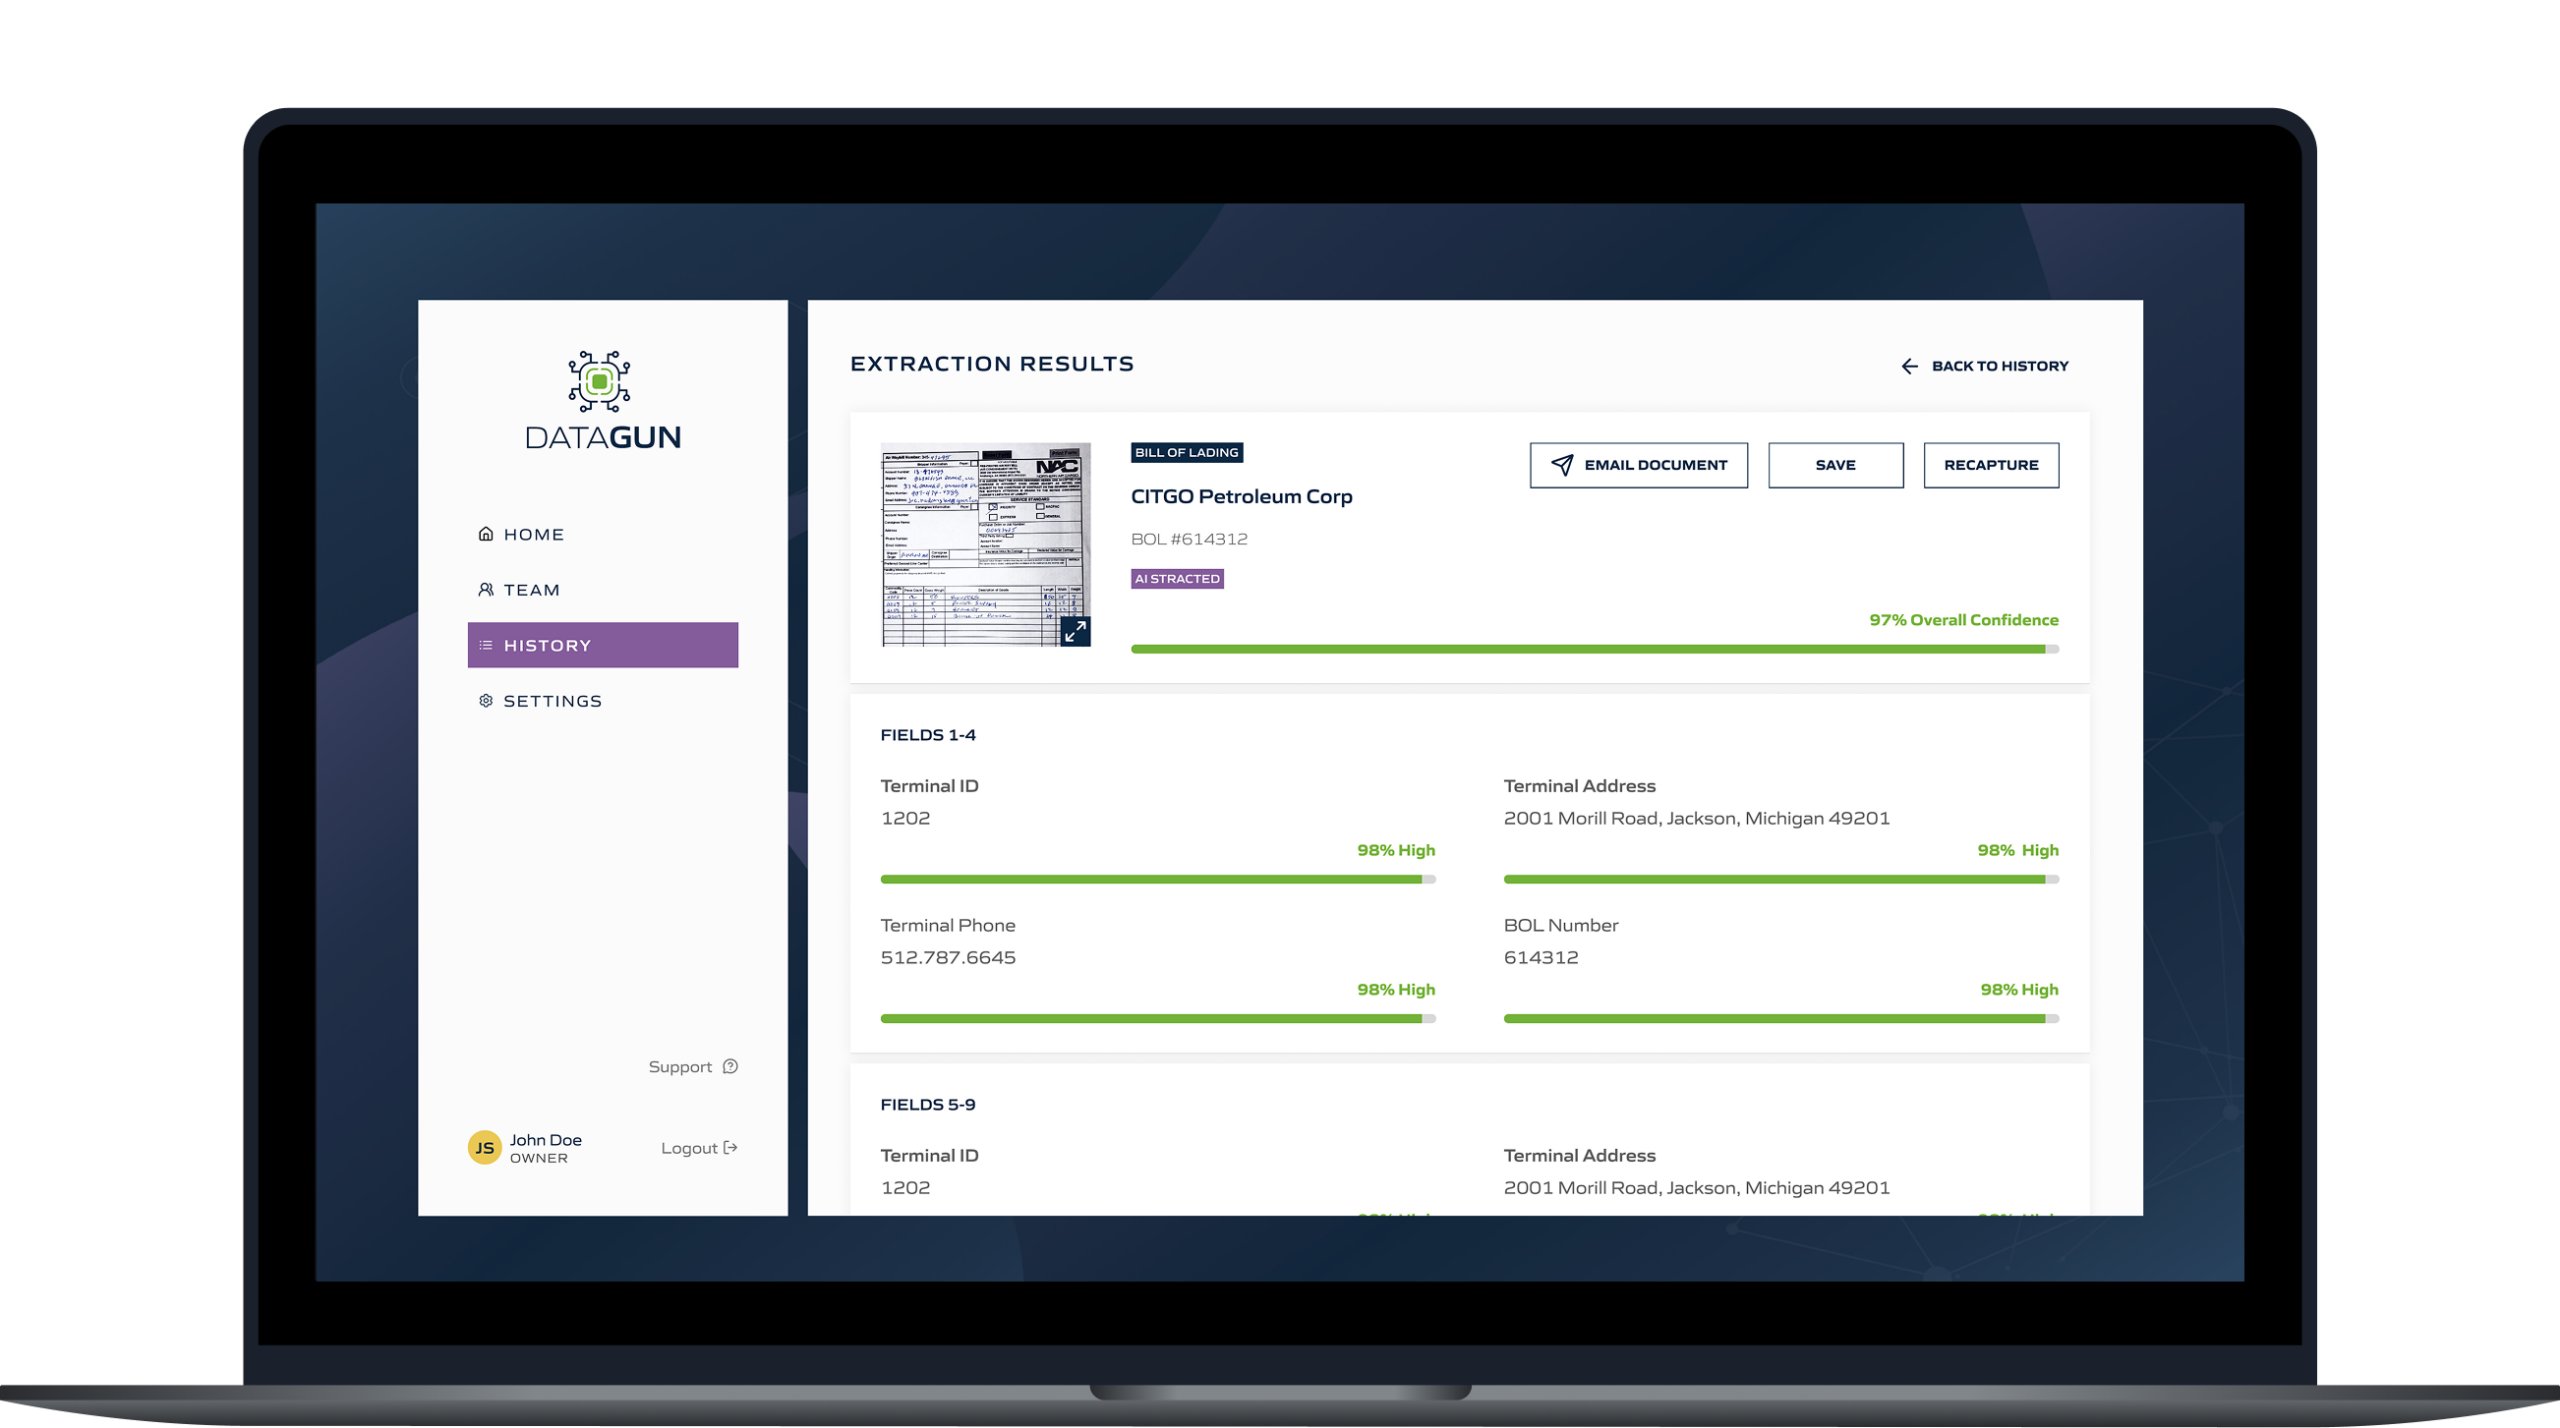This screenshot has height=1428, width=2560.
Task: Click the BOL Number field label
Action: (x=1561, y=926)
